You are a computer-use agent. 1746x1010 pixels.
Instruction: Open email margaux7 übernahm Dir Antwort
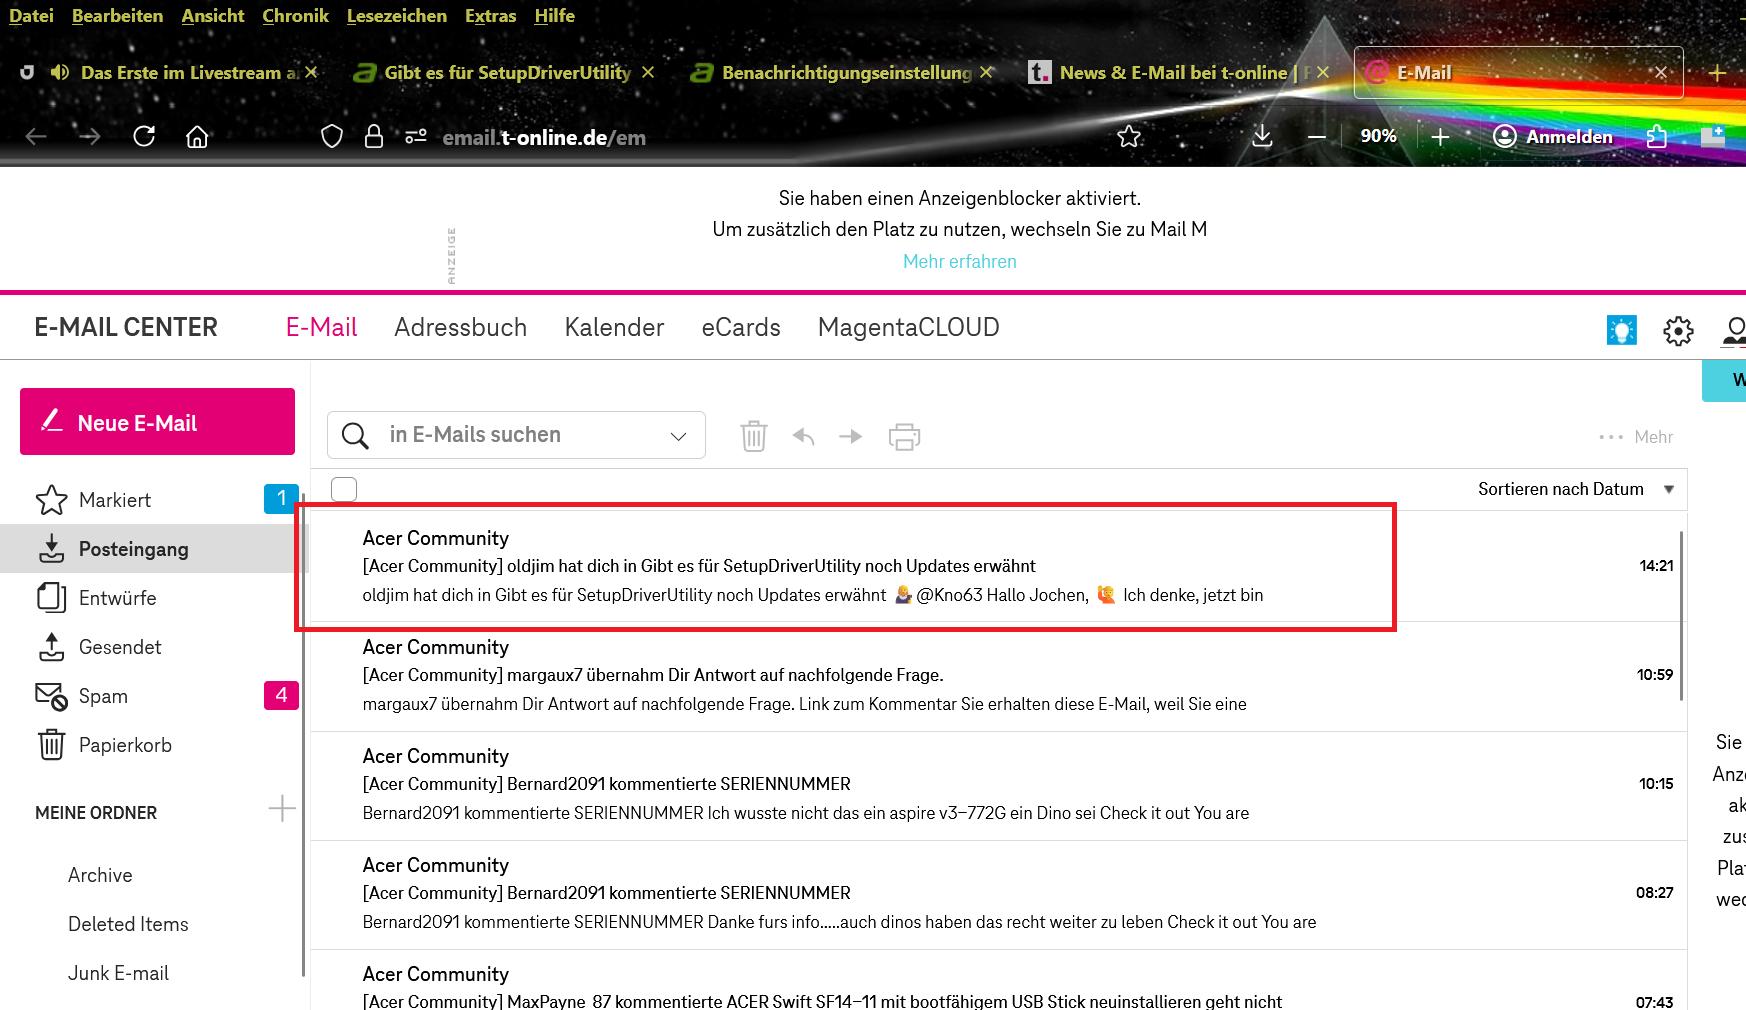pyautogui.click(x=999, y=676)
